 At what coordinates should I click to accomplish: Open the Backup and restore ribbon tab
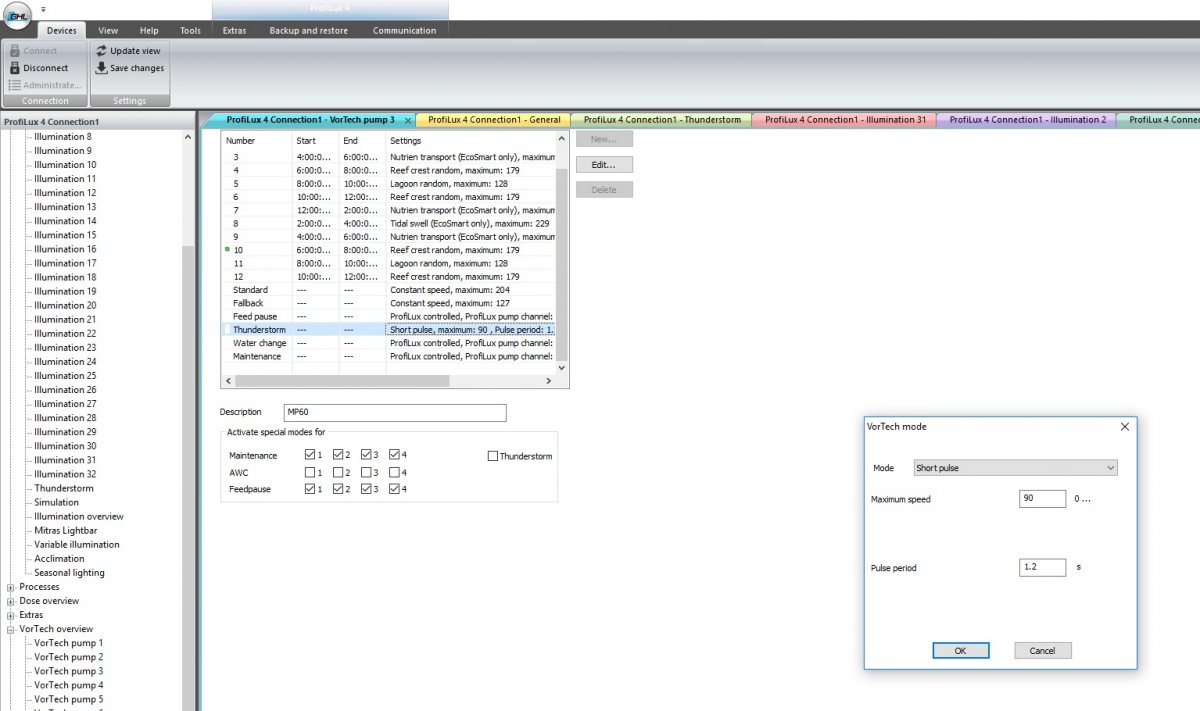pyautogui.click(x=309, y=31)
